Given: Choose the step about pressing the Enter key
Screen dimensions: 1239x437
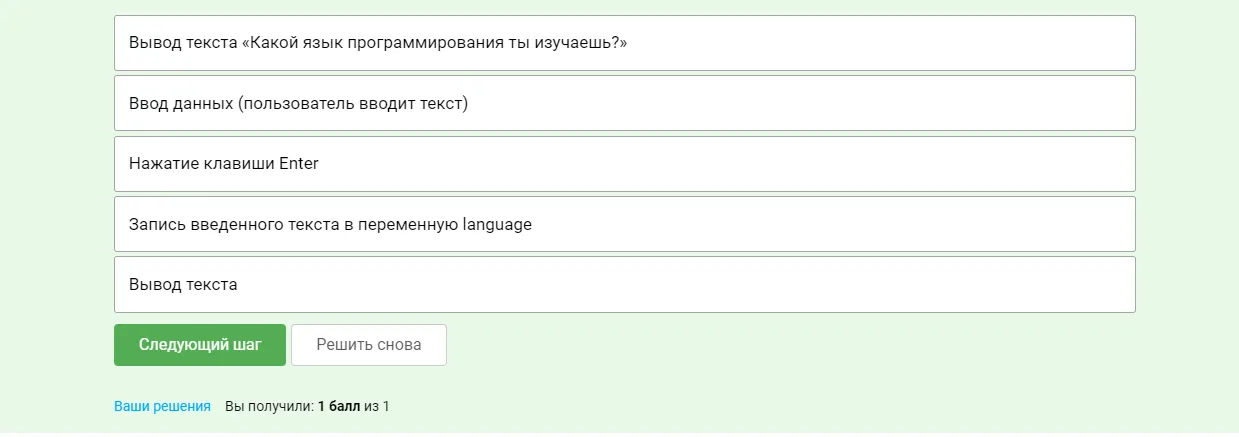Looking at the screenshot, I should coord(625,164).
